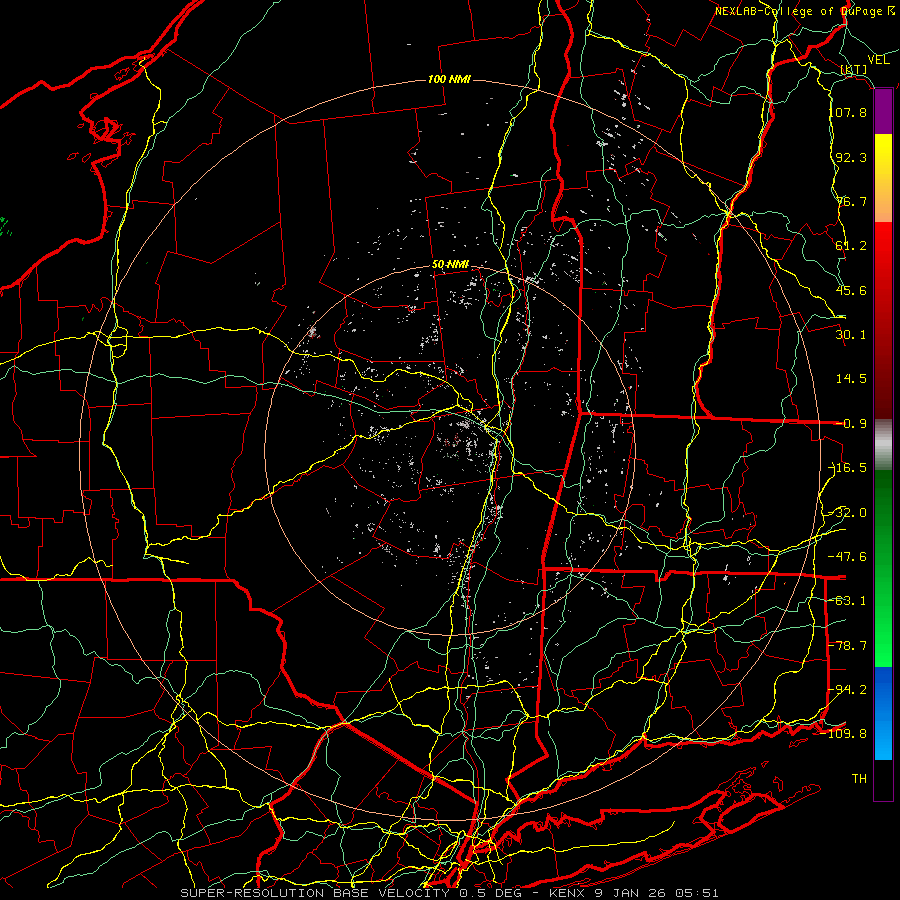Click the -109.8 velocity scale value
Viewport: 900px width, 900px height.
(845, 734)
